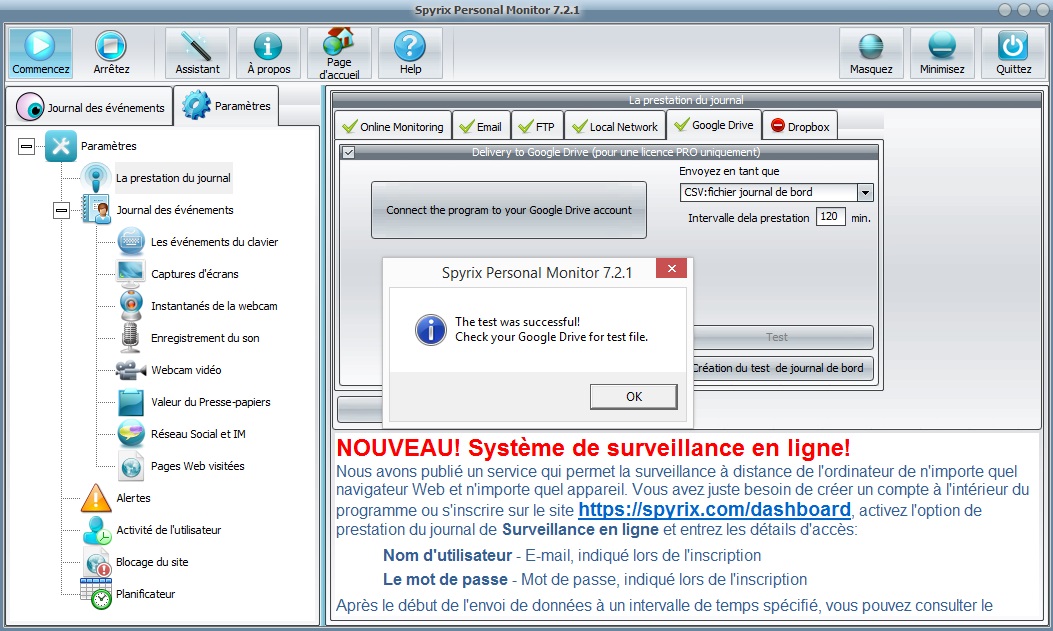This screenshot has height=631, width=1053.
Task: Click the social network chat bubble icon
Action: point(131,434)
